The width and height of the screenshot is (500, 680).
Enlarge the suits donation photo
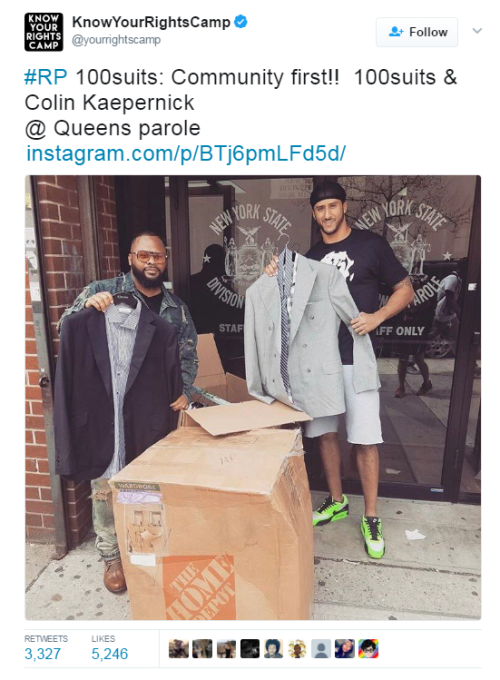coord(253,397)
